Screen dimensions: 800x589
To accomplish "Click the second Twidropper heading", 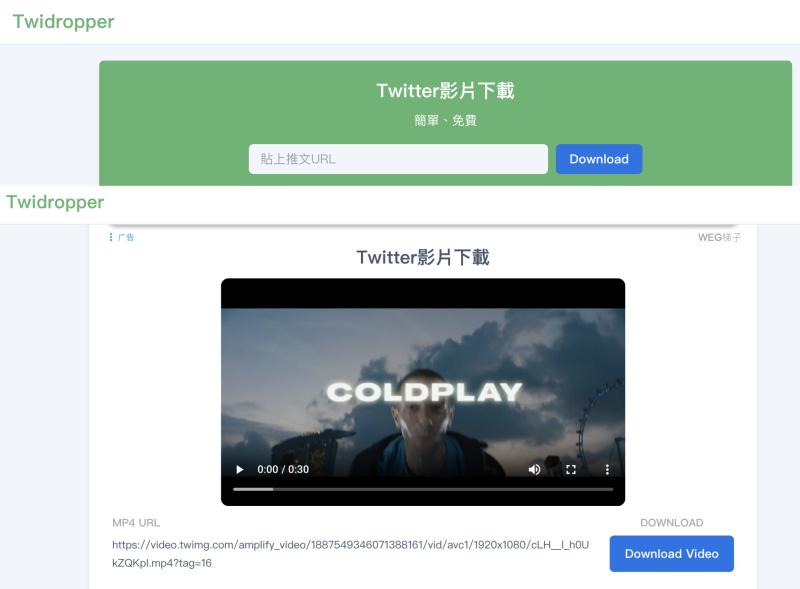I will tap(56, 202).
